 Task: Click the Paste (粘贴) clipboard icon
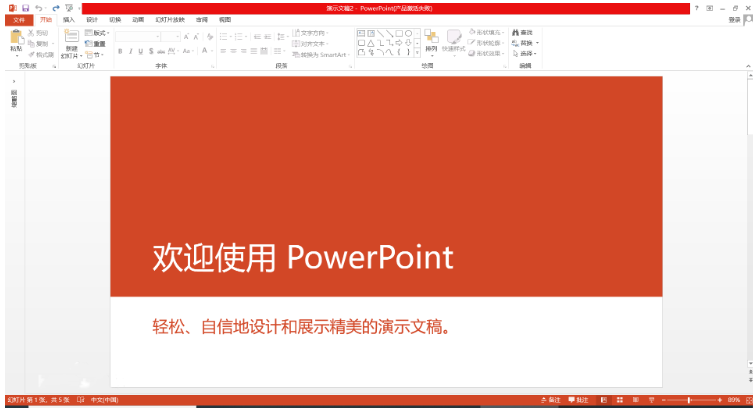16,38
